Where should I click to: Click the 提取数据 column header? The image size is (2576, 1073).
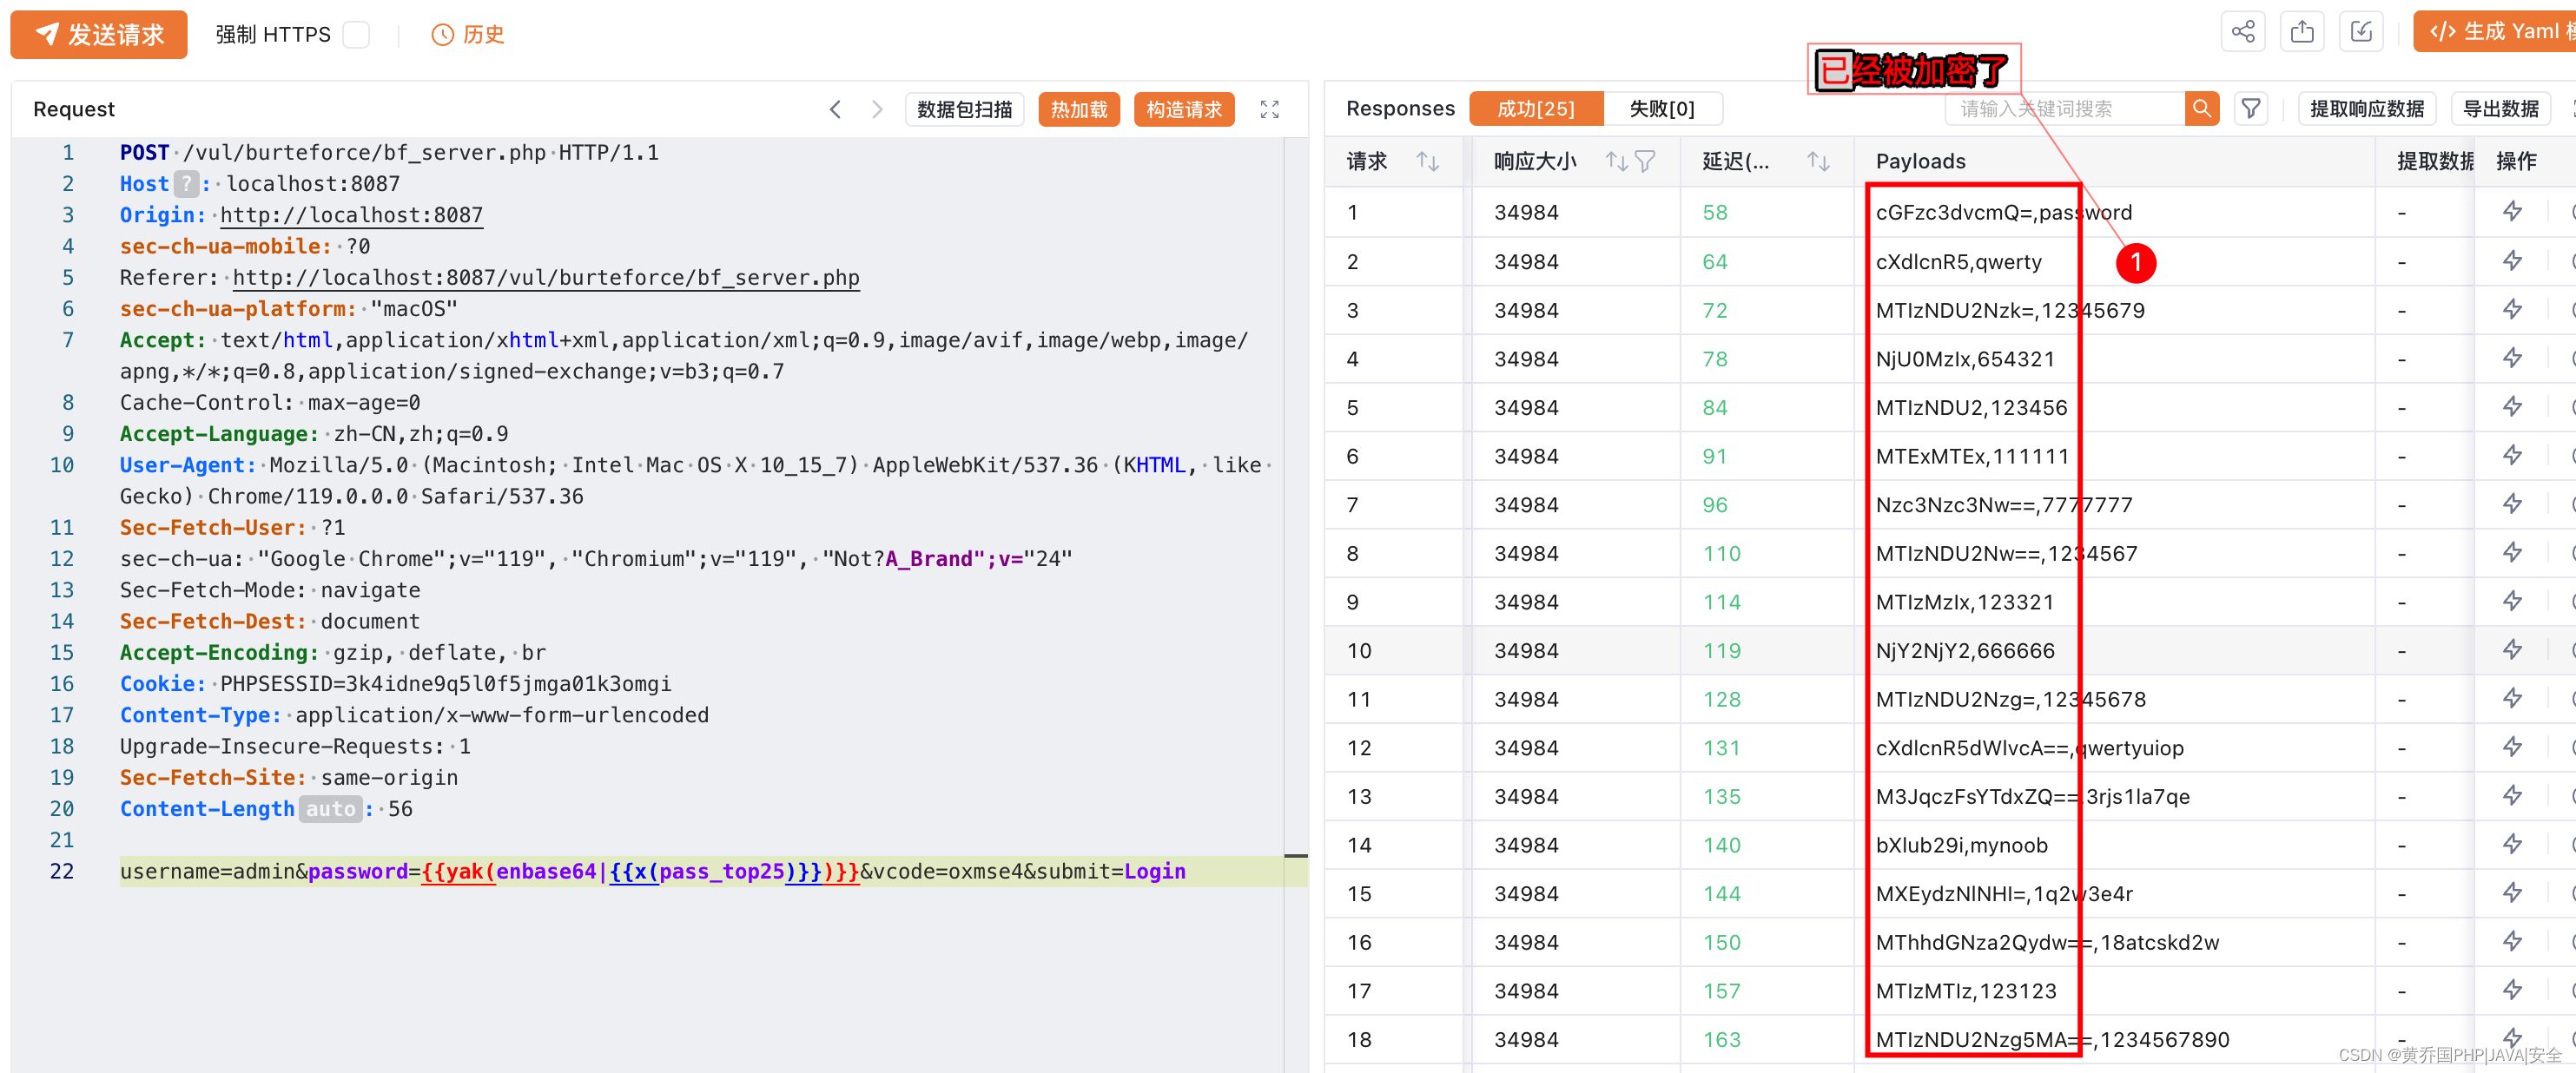click(x=2435, y=161)
